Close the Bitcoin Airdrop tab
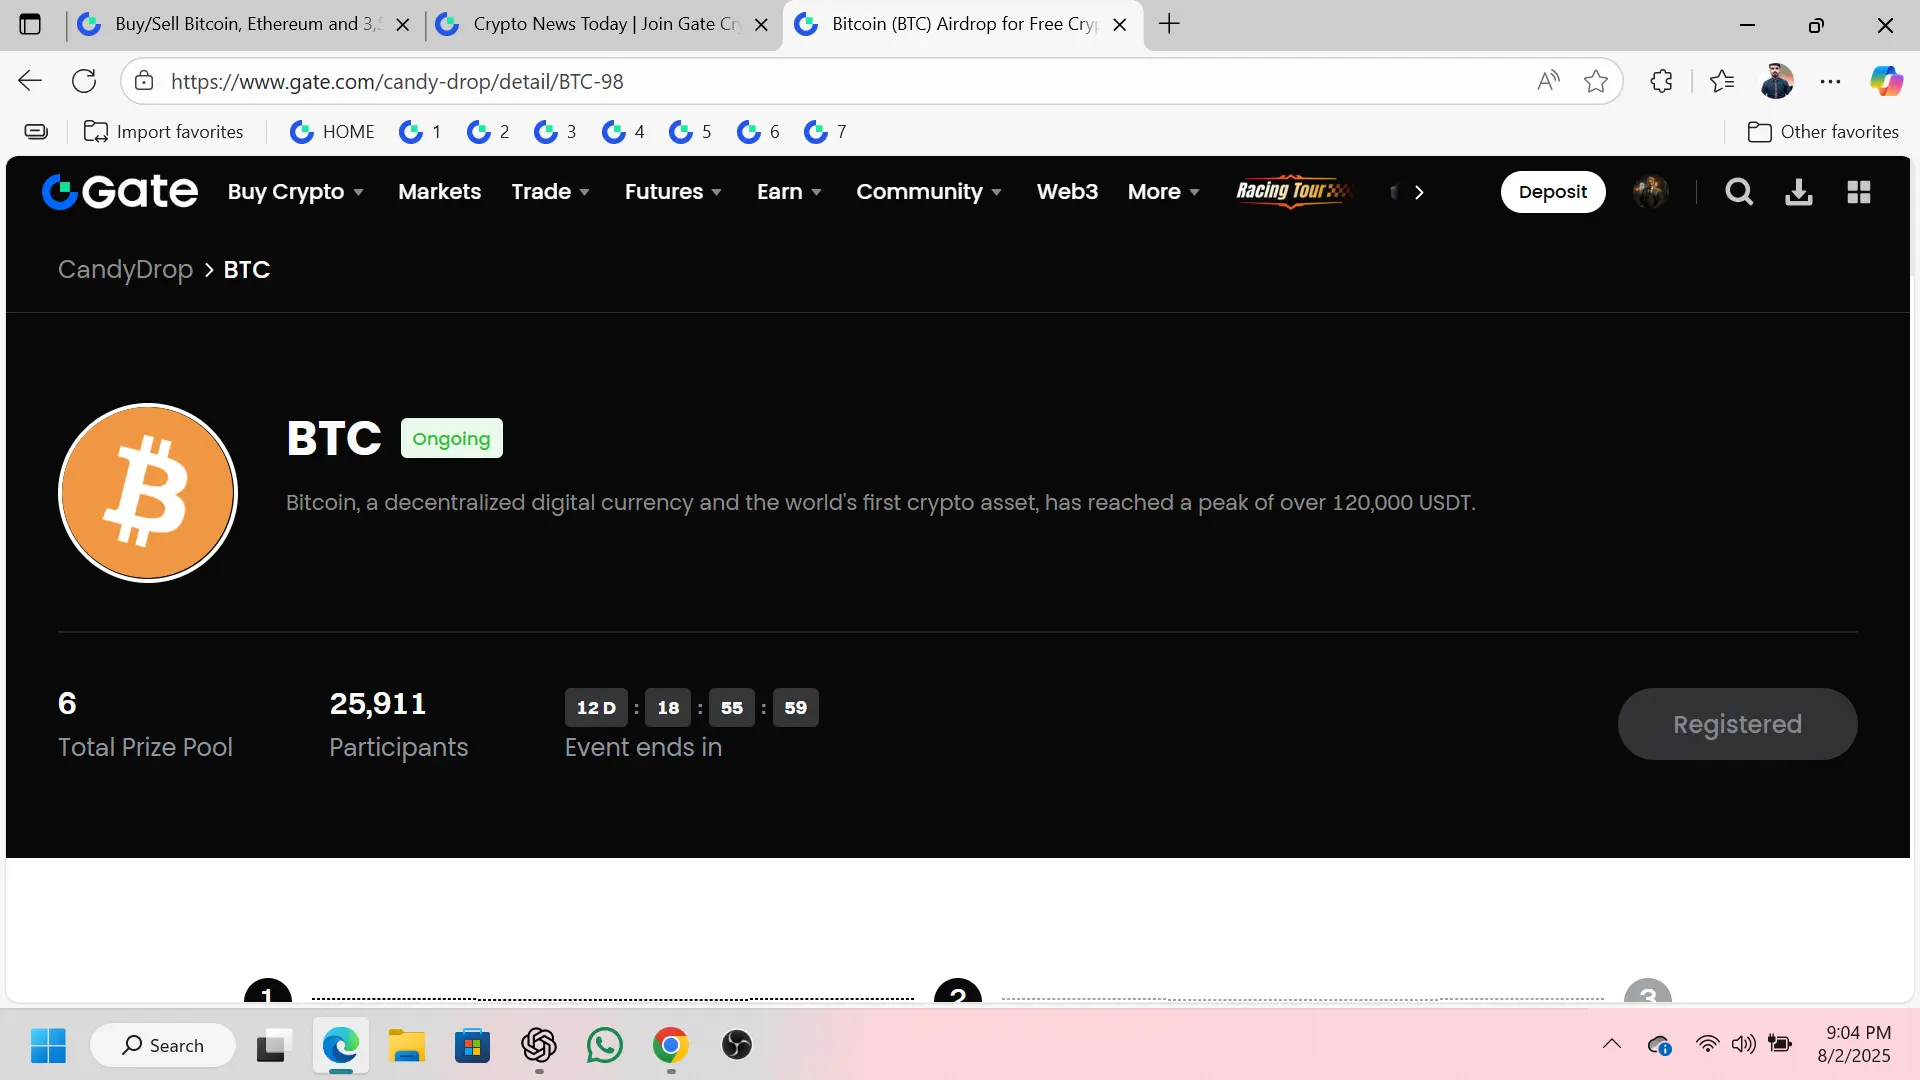Image resolution: width=1920 pixels, height=1080 pixels. [x=1120, y=25]
